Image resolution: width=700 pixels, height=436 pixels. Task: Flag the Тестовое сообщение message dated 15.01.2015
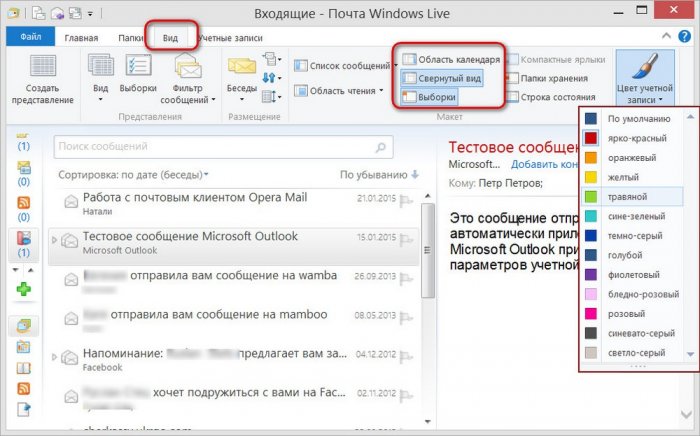[x=406, y=240]
